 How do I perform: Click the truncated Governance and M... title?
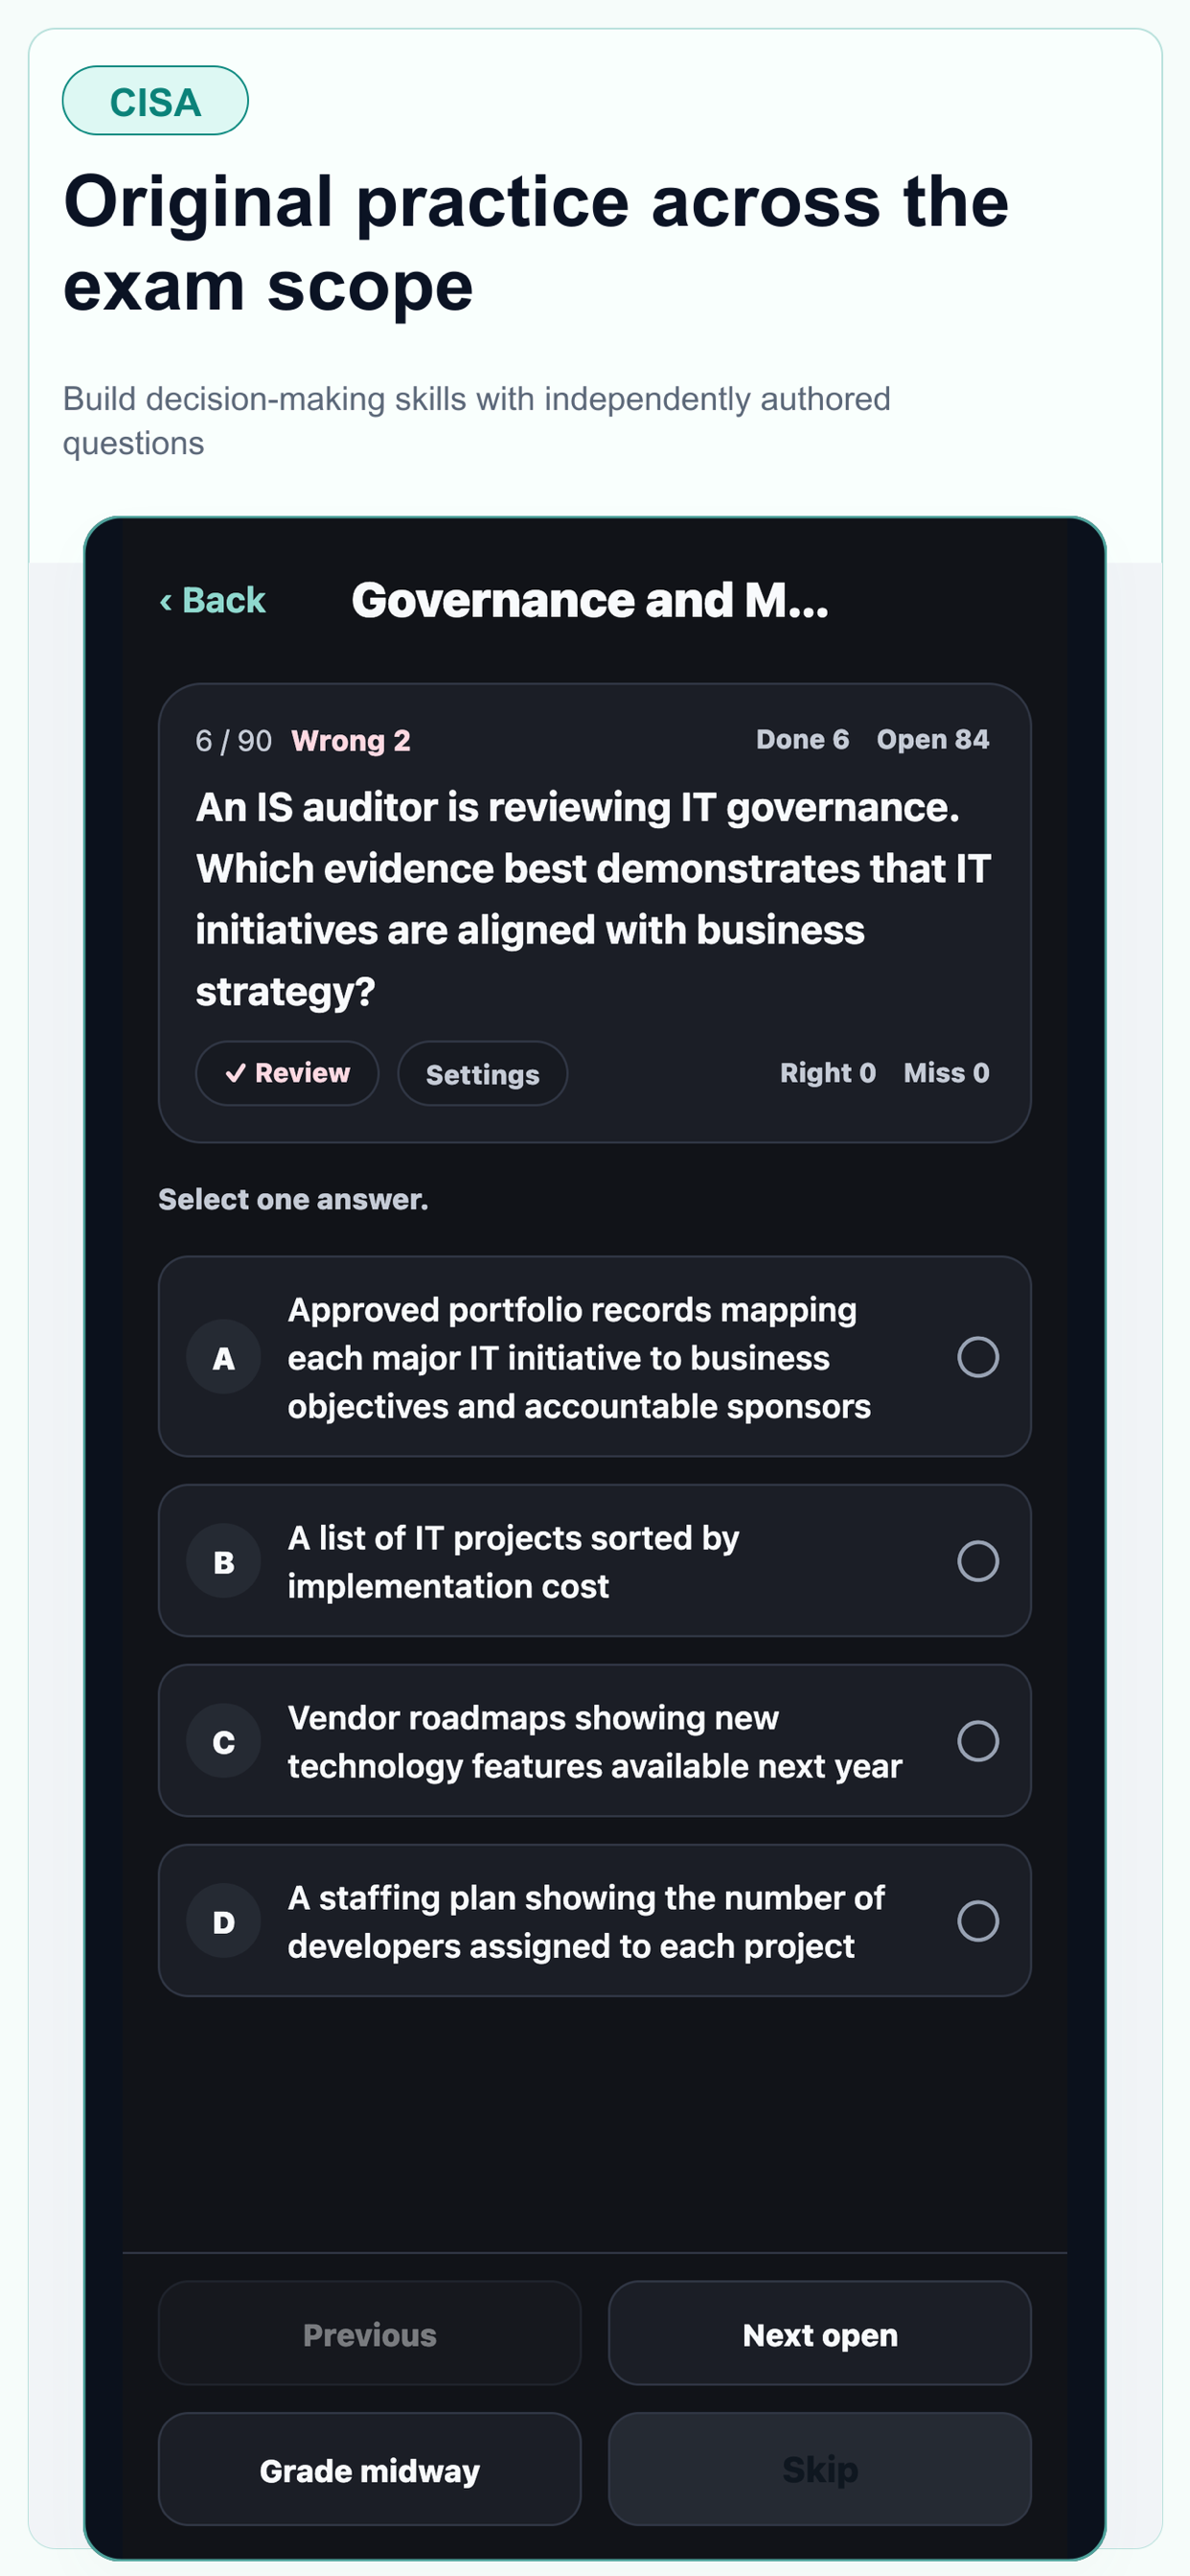(590, 600)
